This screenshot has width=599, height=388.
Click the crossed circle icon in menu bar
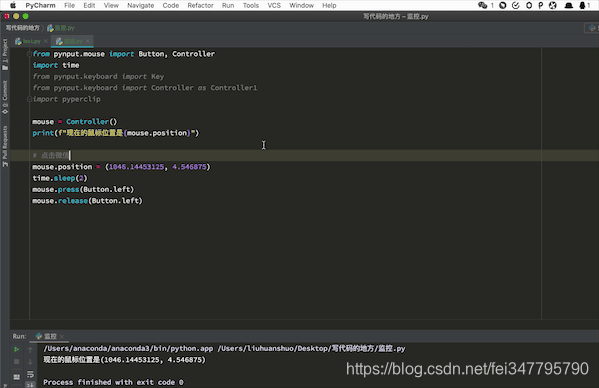(553, 5)
